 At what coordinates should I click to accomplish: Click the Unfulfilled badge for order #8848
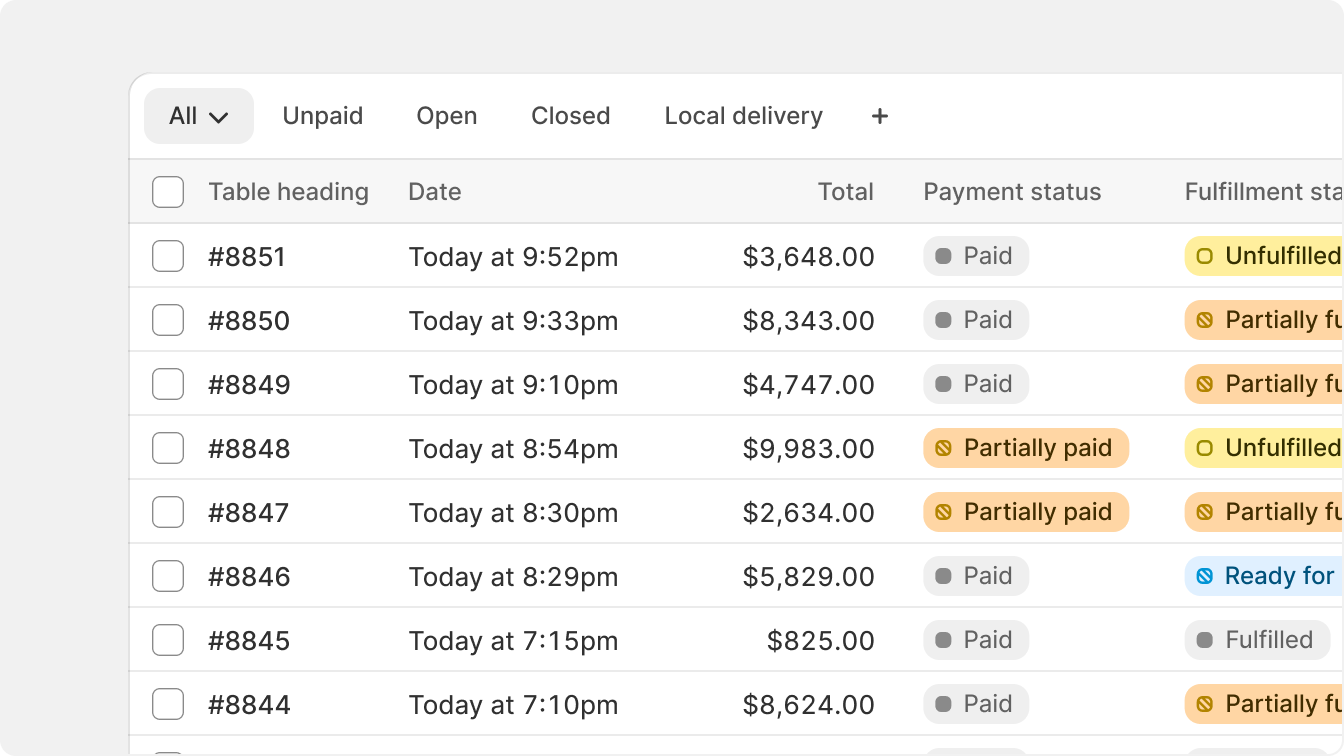pyautogui.click(x=1264, y=448)
